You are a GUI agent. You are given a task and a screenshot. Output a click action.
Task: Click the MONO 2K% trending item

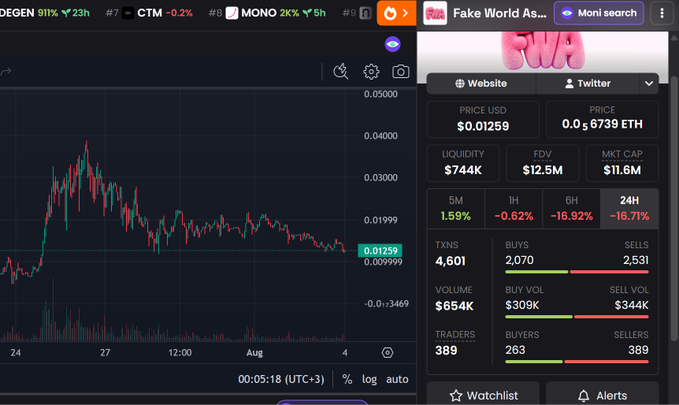[267, 13]
